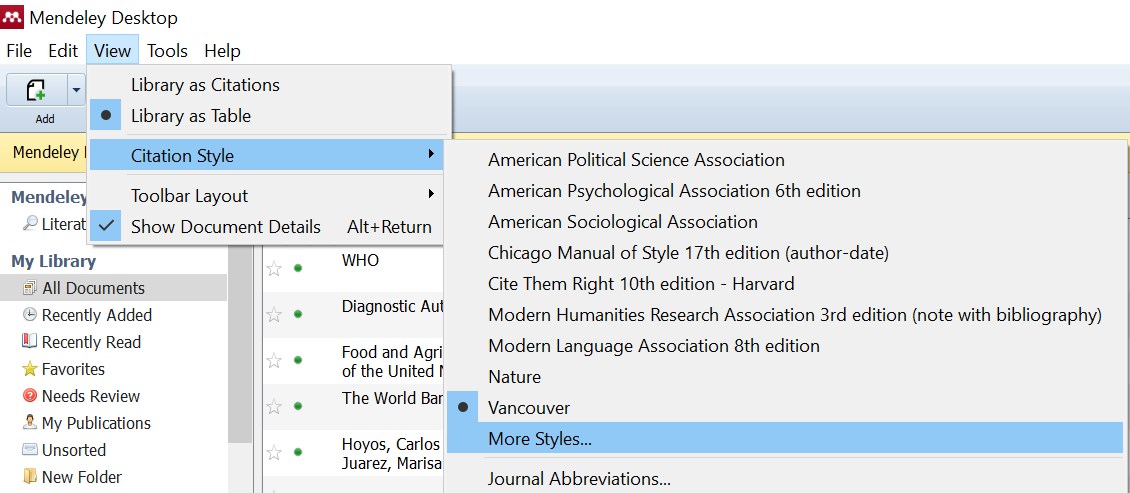Viewport: 1130px width, 493px height.
Task: Click the Add document toolbar icon
Action: (36, 91)
